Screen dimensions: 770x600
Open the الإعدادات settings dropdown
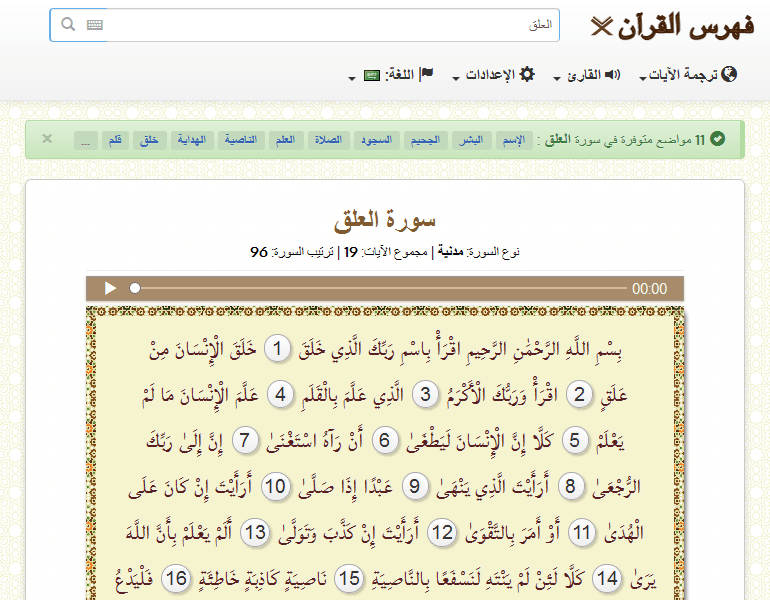(493, 75)
